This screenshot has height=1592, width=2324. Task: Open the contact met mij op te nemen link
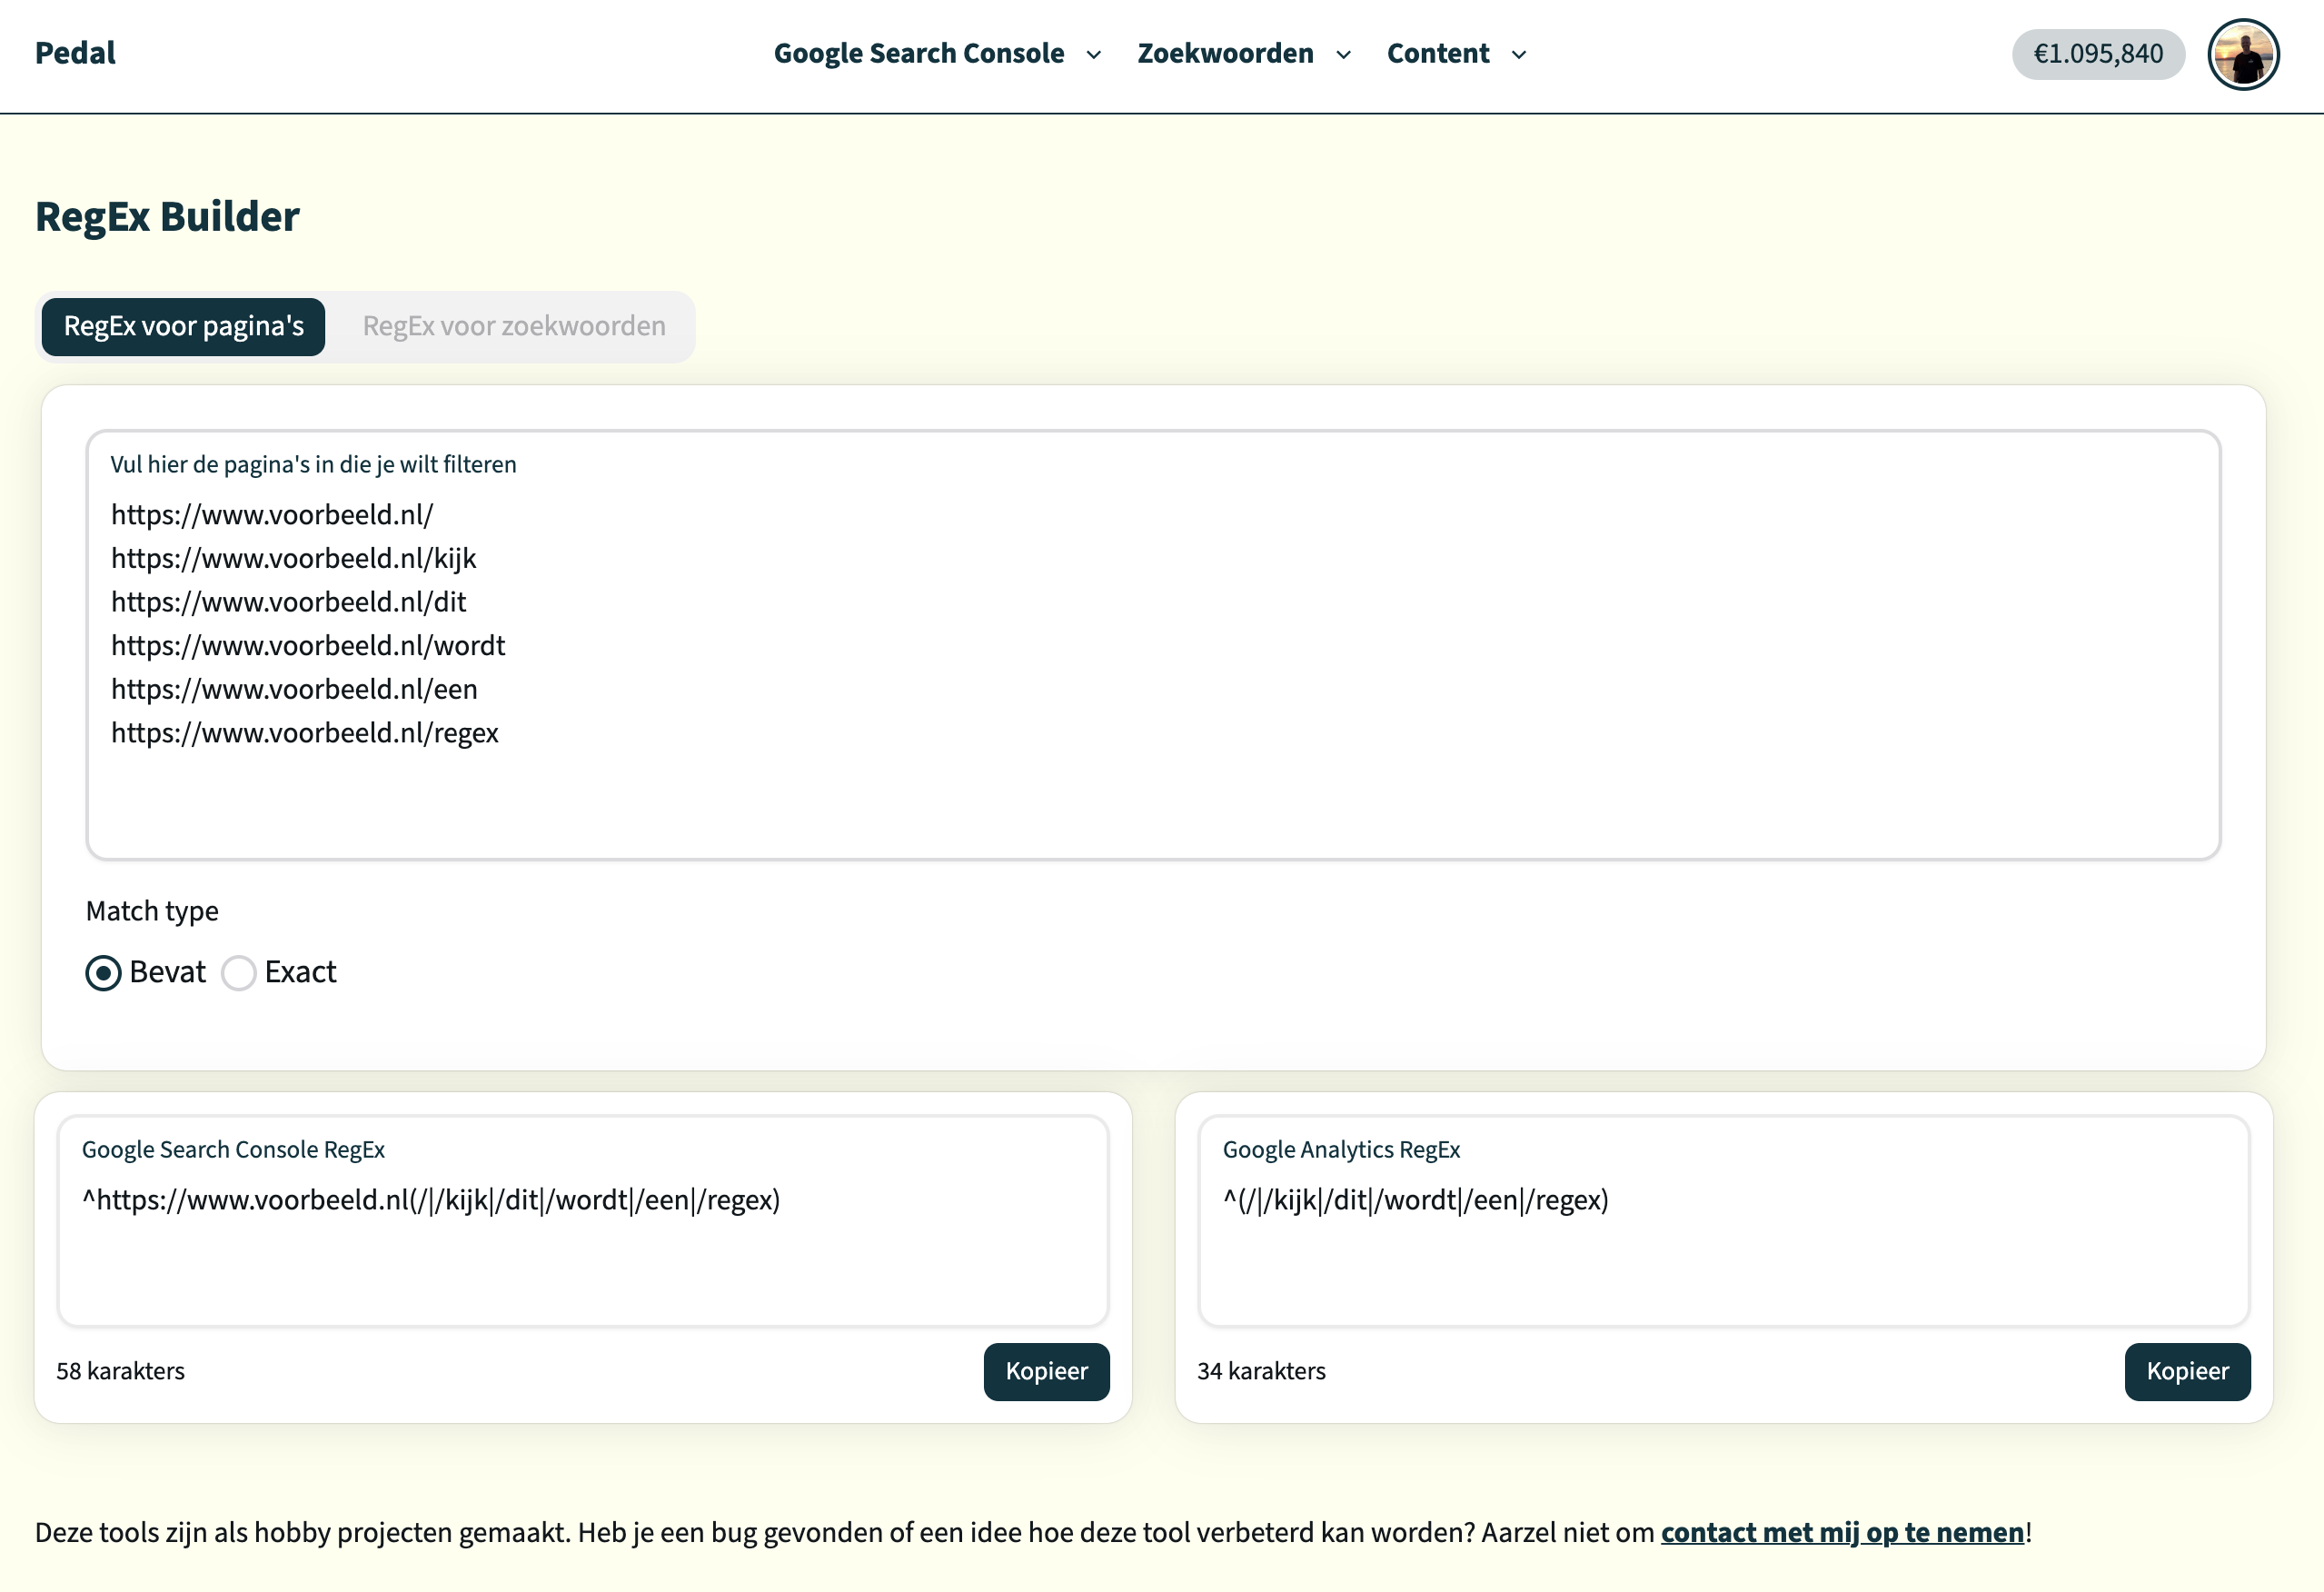click(x=1842, y=1533)
